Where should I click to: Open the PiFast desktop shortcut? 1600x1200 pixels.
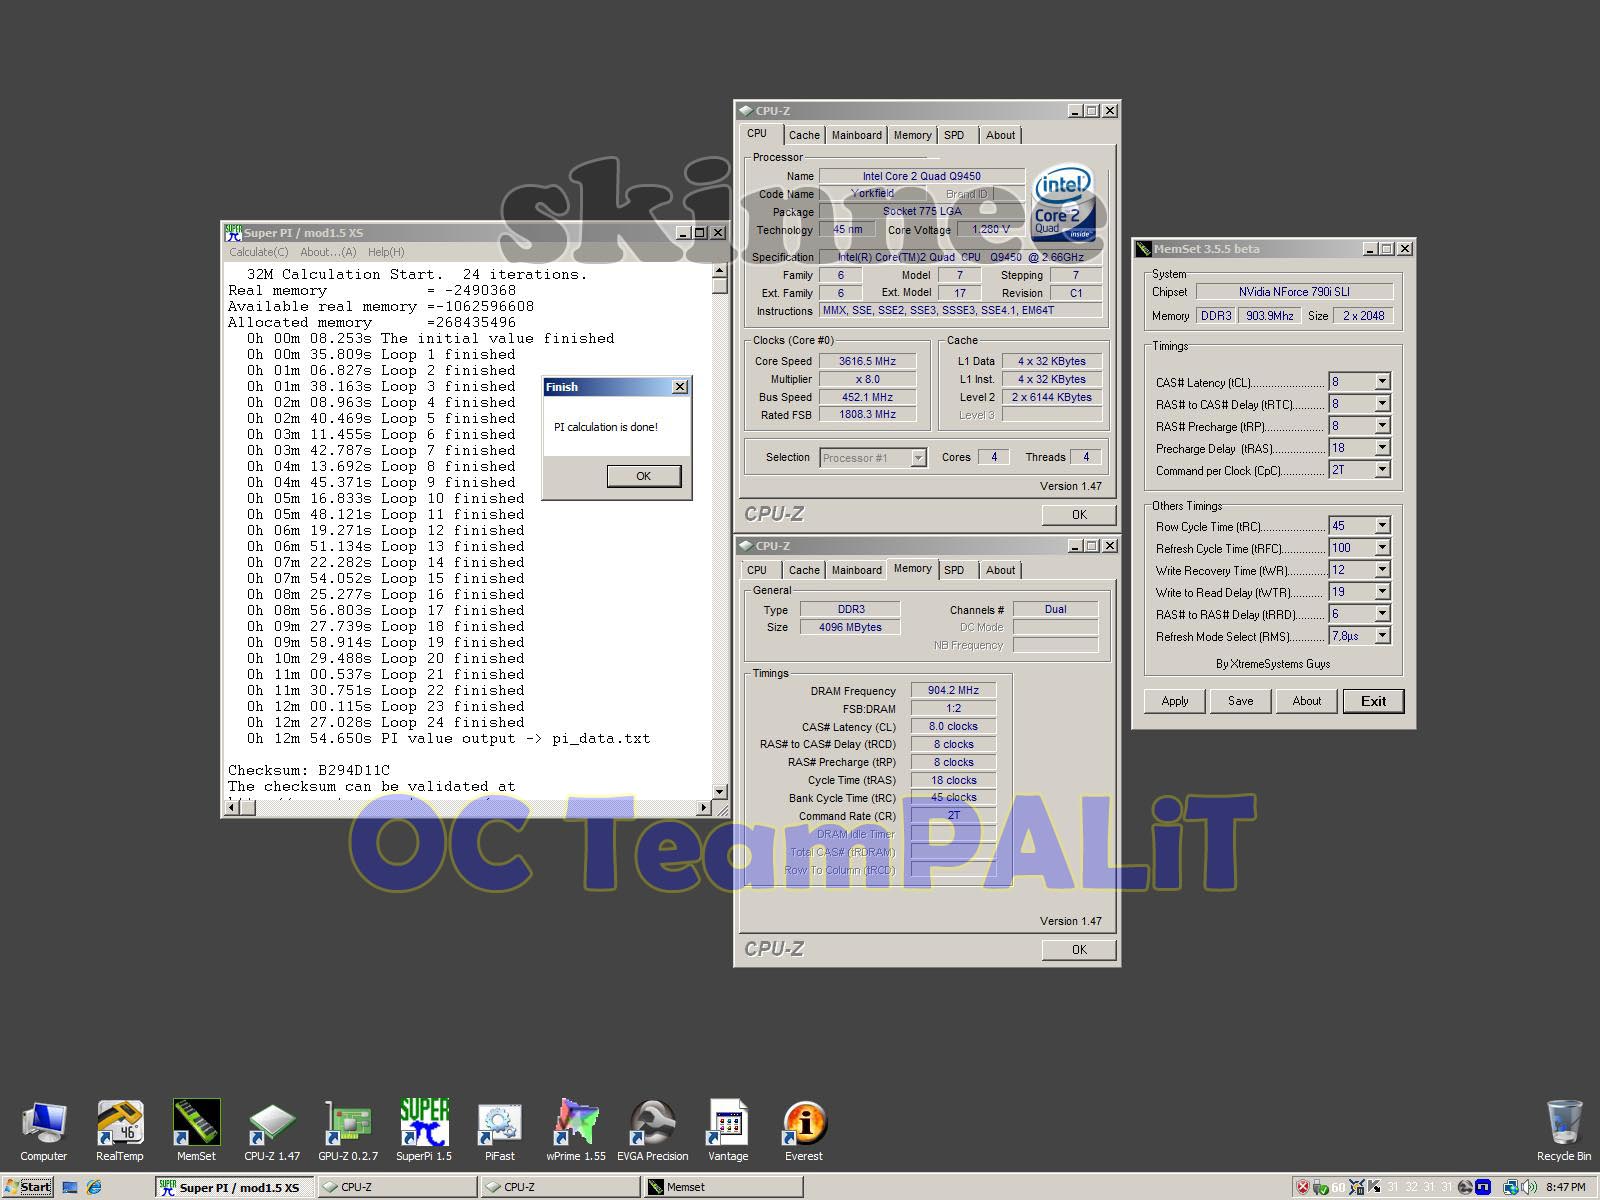(500, 1131)
